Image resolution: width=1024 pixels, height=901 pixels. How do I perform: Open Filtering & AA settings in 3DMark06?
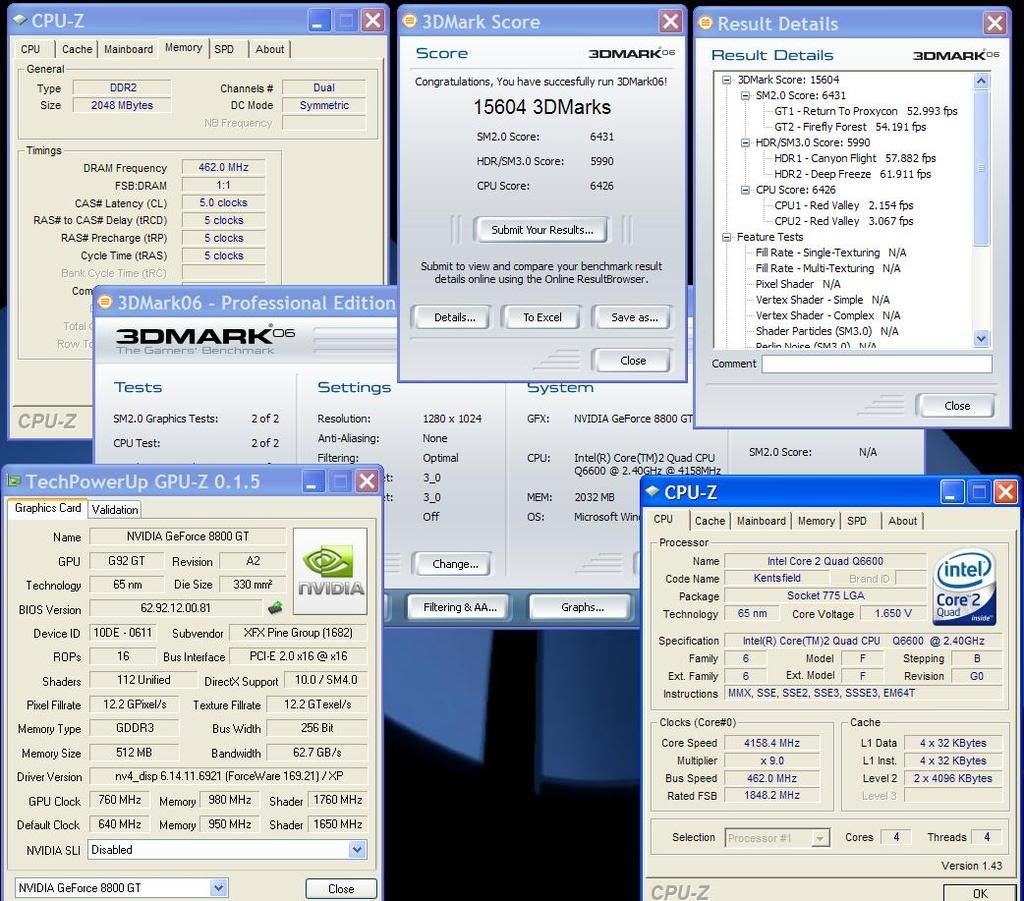pos(460,607)
